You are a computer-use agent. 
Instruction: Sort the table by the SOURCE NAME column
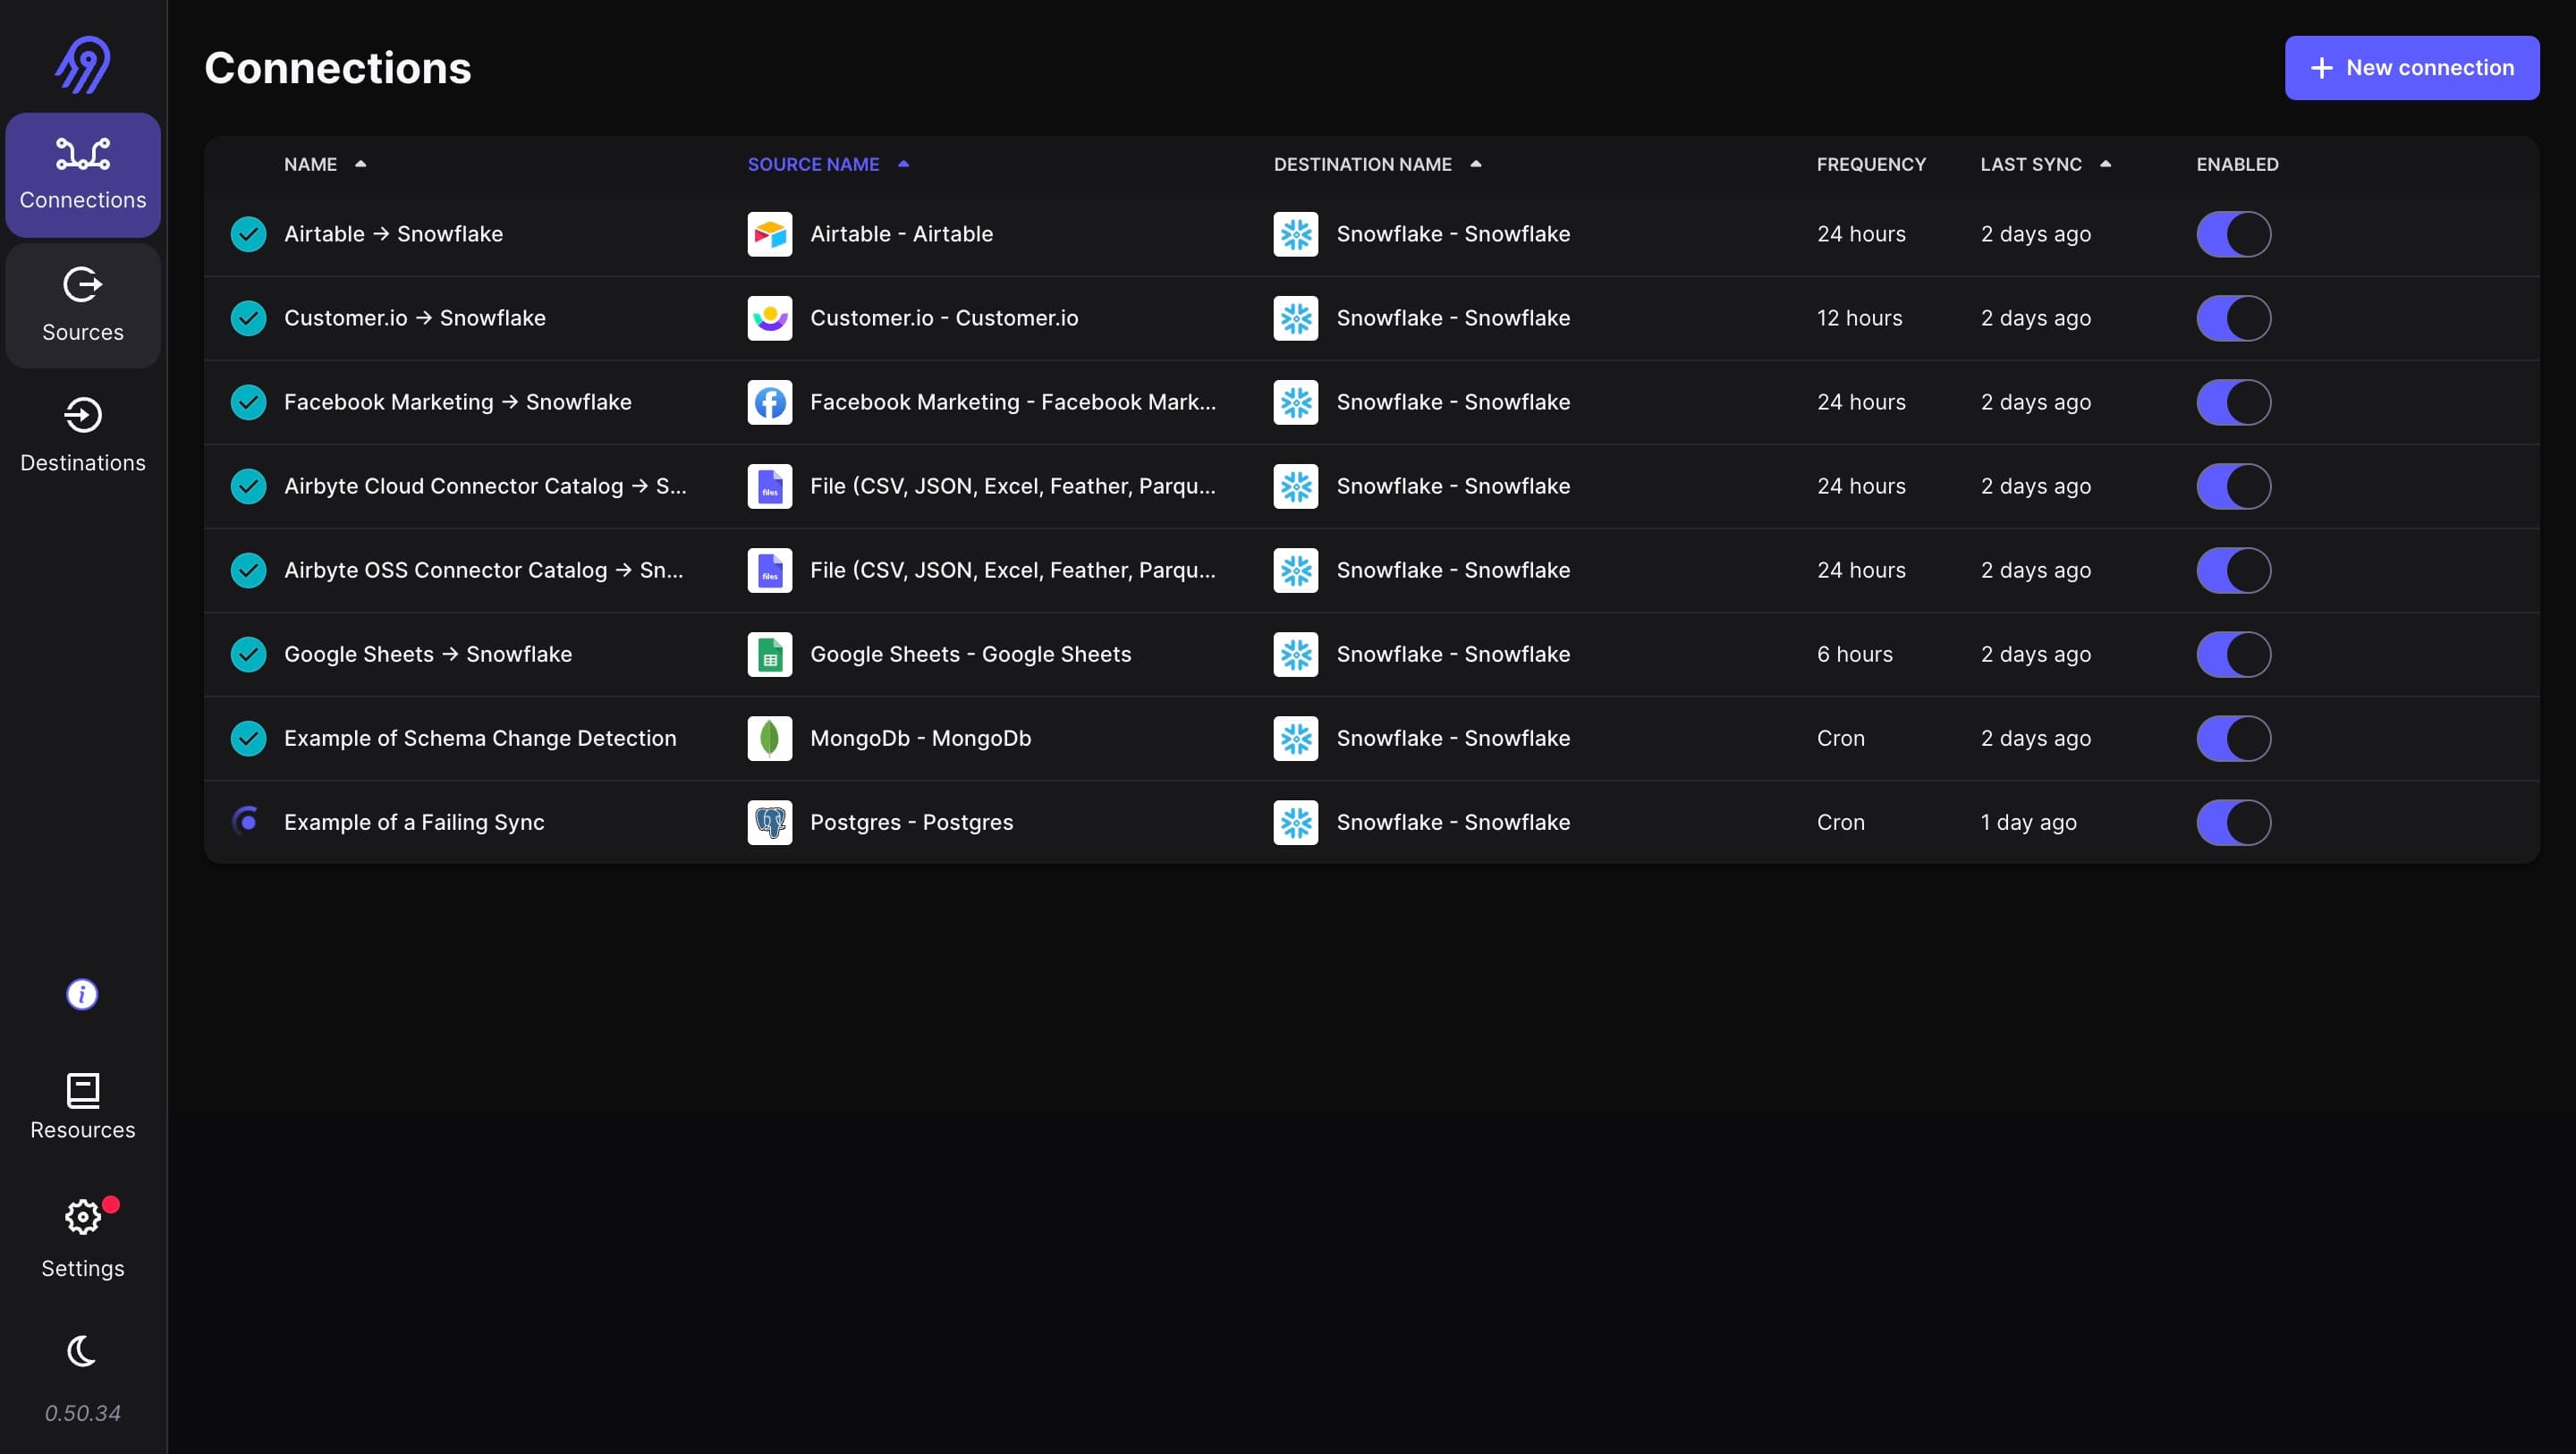pyautogui.click(x=828, y=164)
